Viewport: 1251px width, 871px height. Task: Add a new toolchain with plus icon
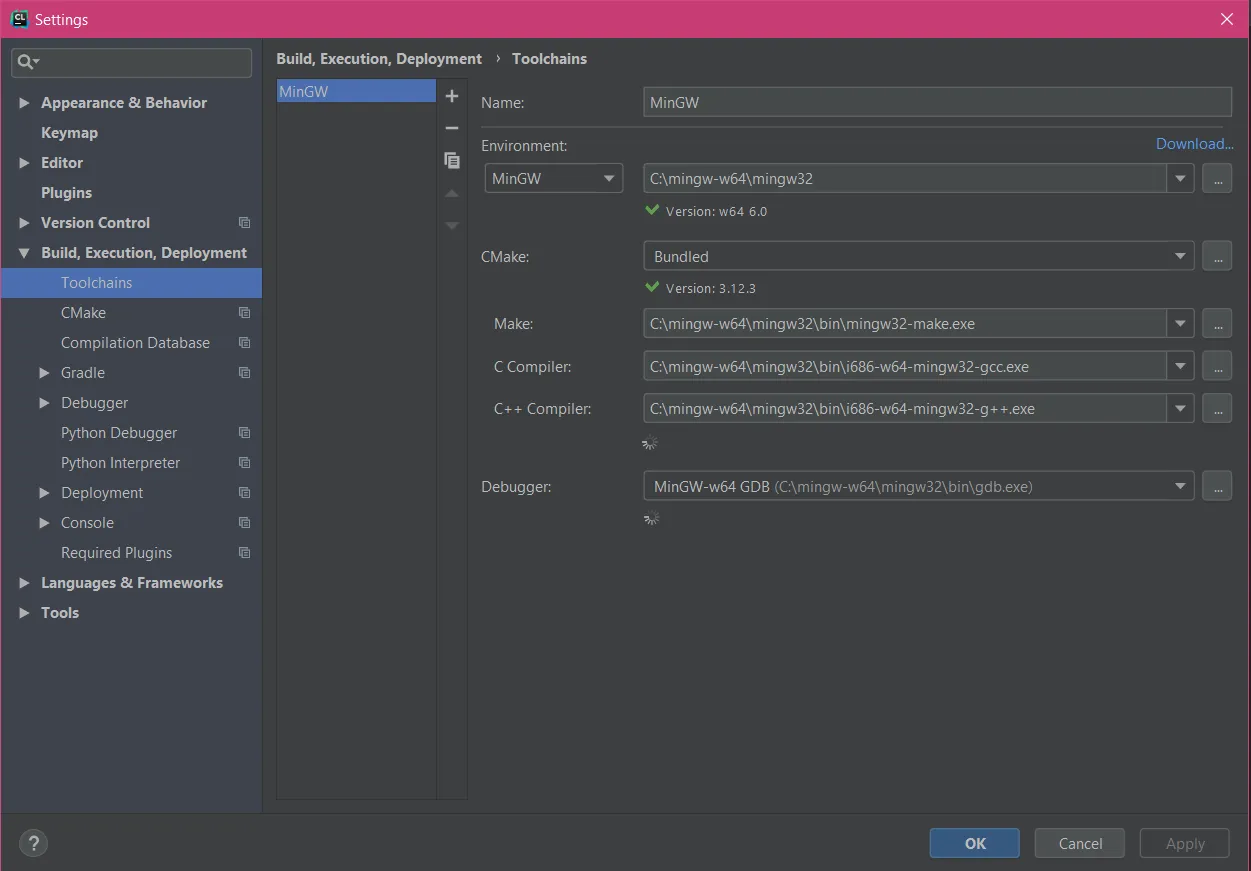point(452,96)
